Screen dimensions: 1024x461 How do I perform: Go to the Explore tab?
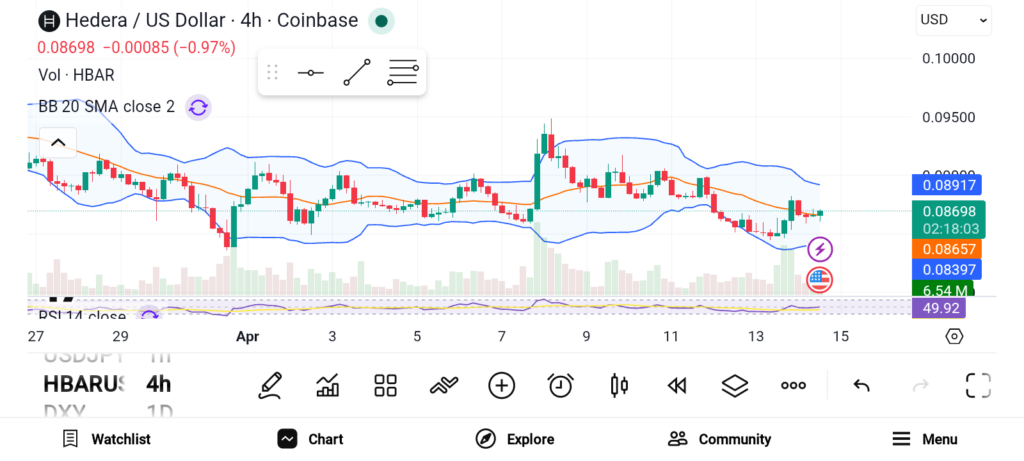point(515,439)
